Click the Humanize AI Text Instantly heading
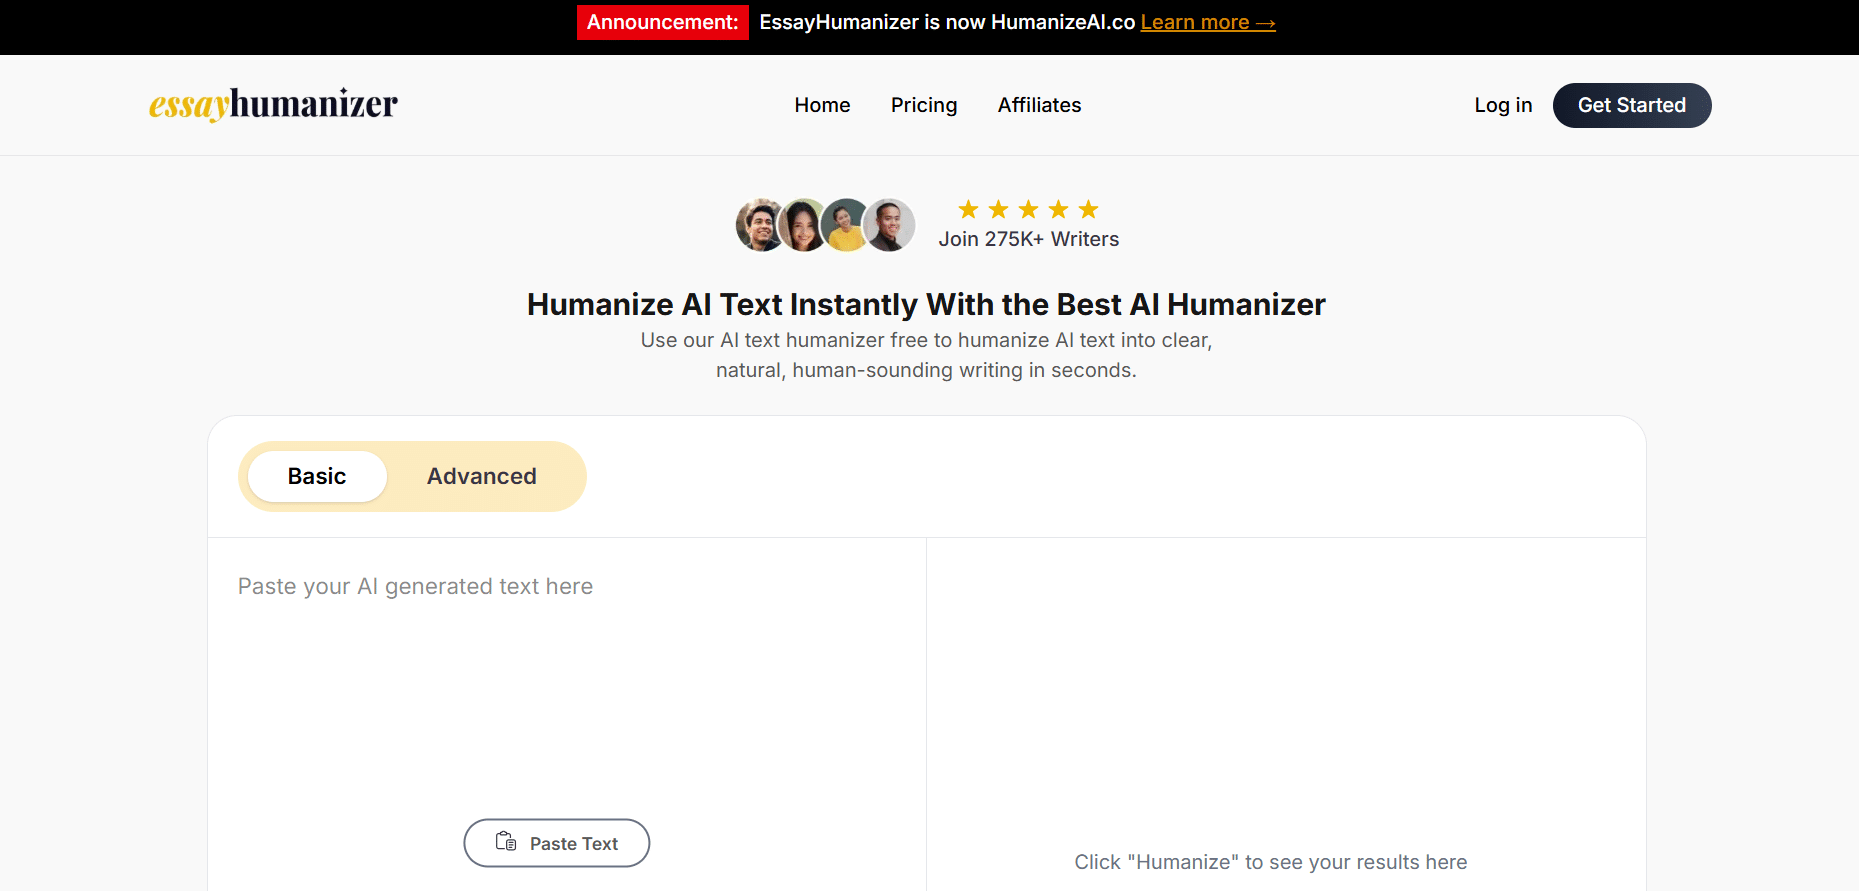The height and width of the screenshot is (891, 1859). tap(926, 304)
